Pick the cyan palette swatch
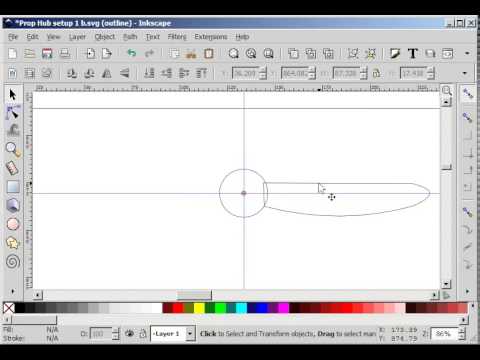 [241, 308]
